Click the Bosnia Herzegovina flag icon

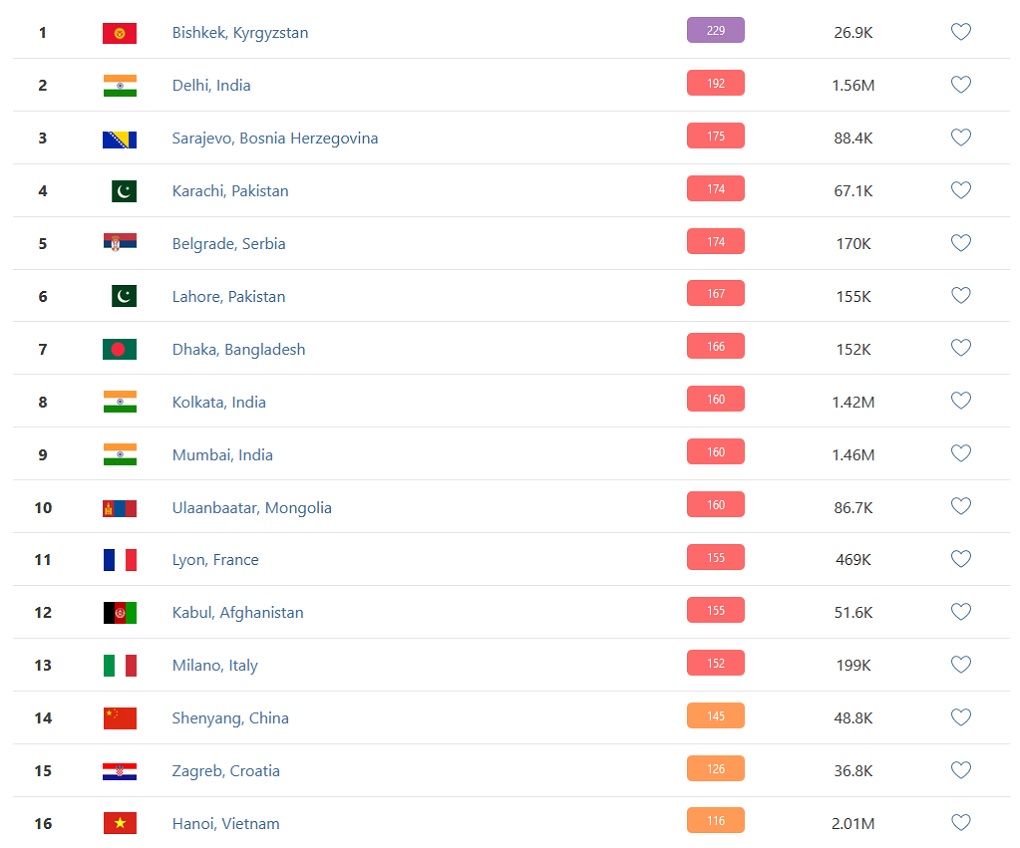[120, 140]
